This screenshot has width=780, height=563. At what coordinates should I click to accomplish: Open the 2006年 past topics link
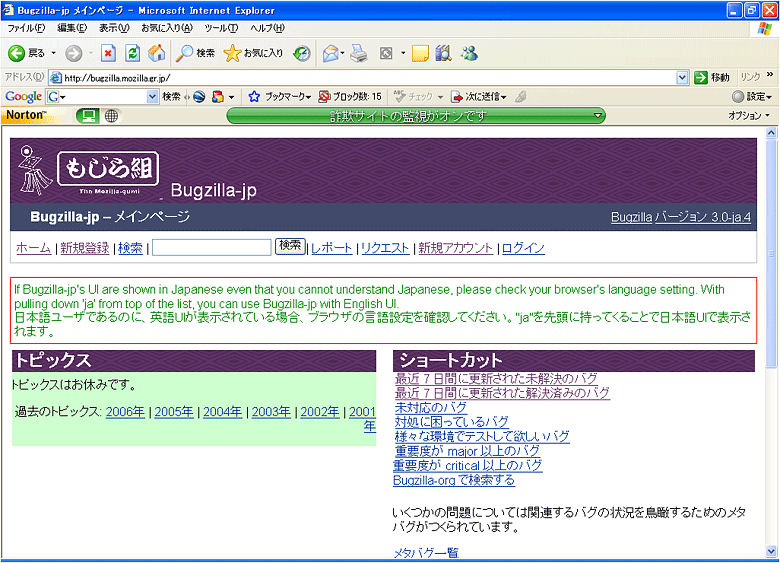pos(125,412)
